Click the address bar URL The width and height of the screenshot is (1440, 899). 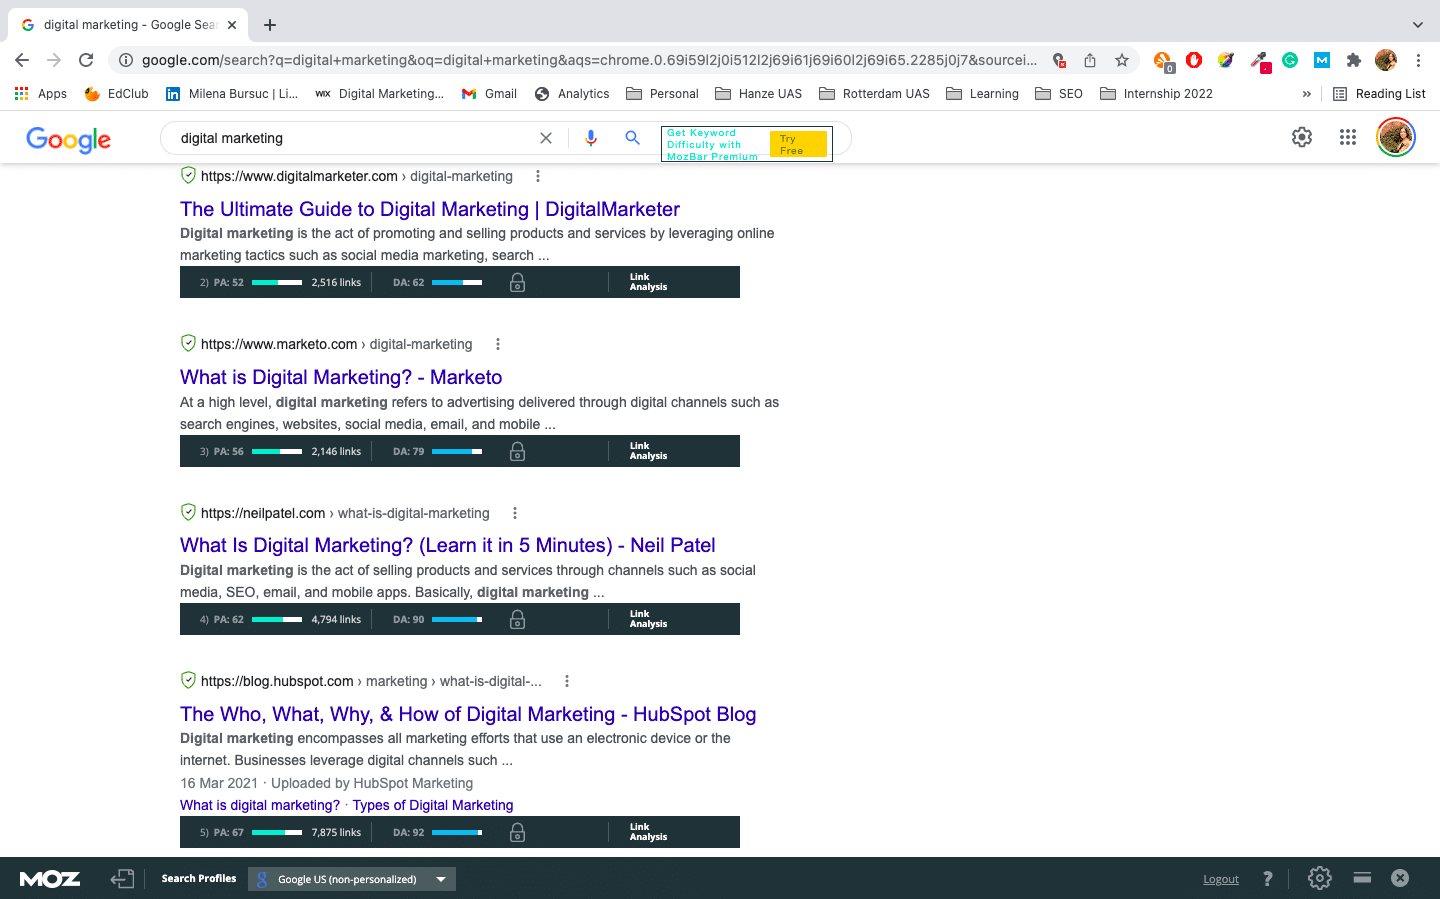589,60
